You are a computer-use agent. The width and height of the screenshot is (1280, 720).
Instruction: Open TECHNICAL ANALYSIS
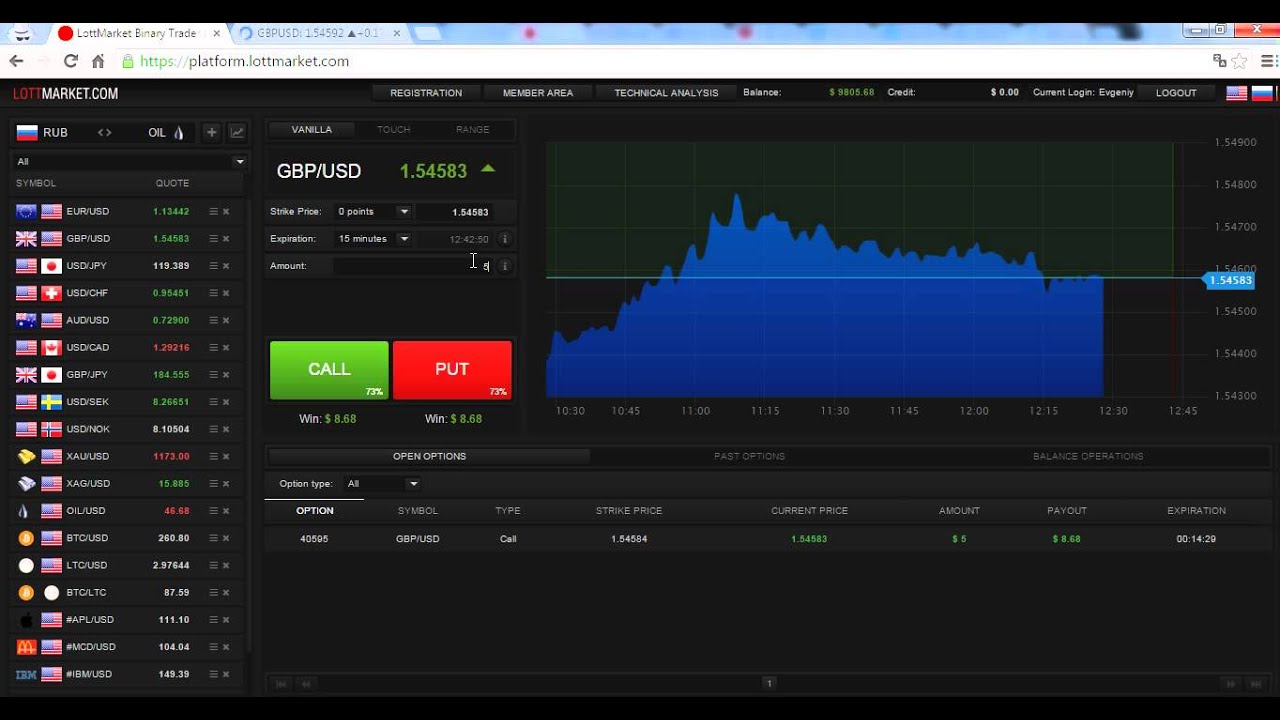coord(666,92)
